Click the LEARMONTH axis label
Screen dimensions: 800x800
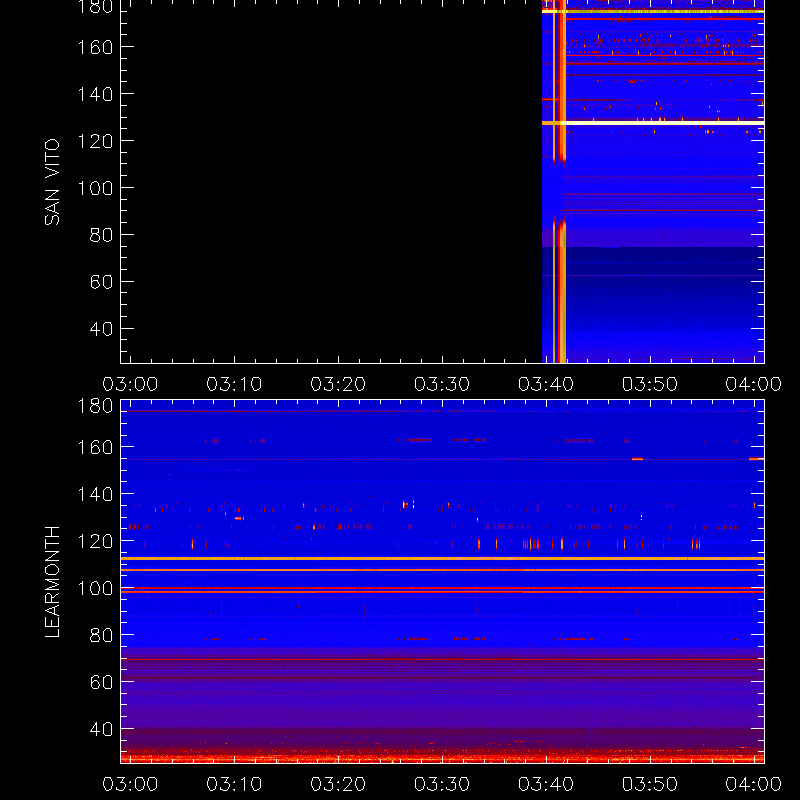pos(53,581)
